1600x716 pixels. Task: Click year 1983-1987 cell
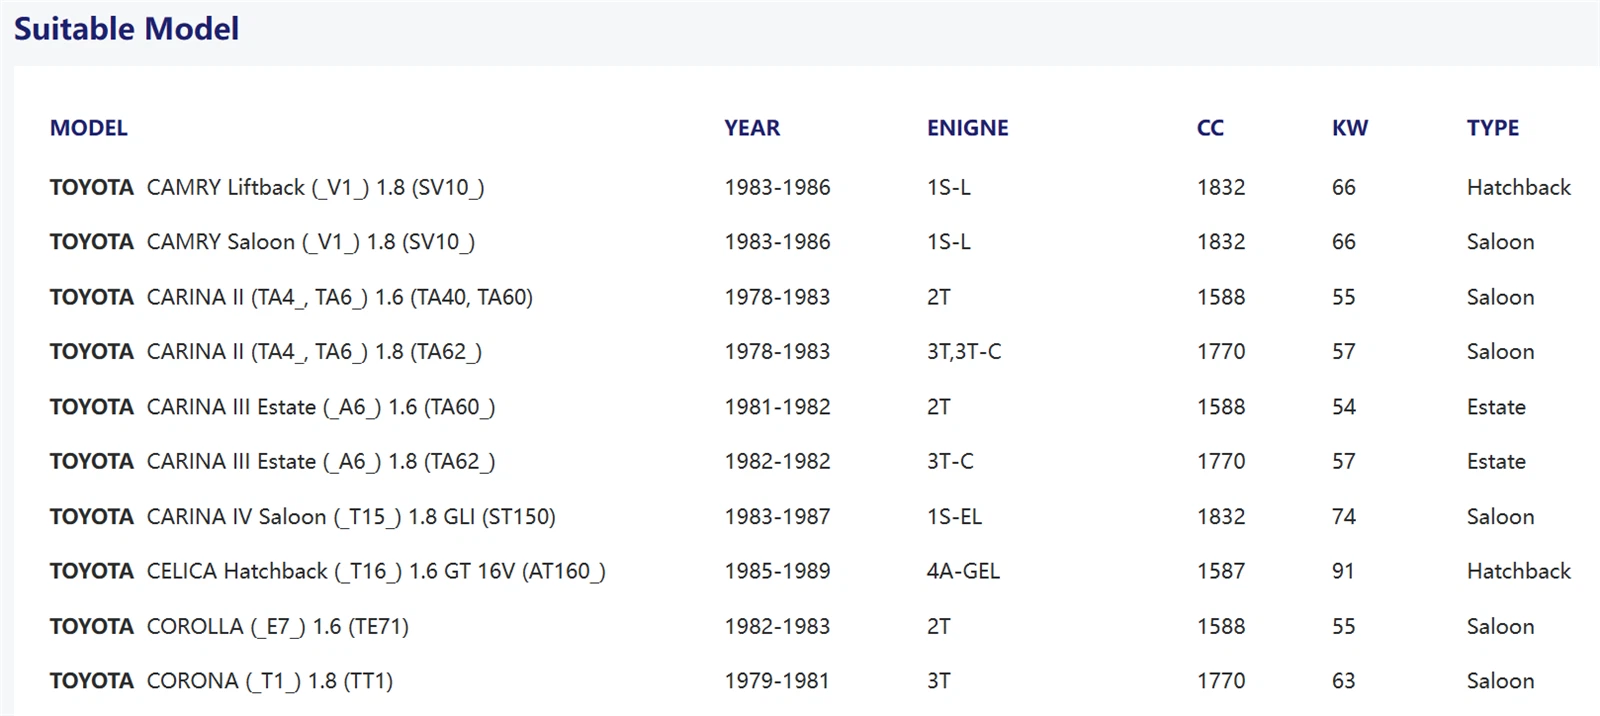click(777, 516)
